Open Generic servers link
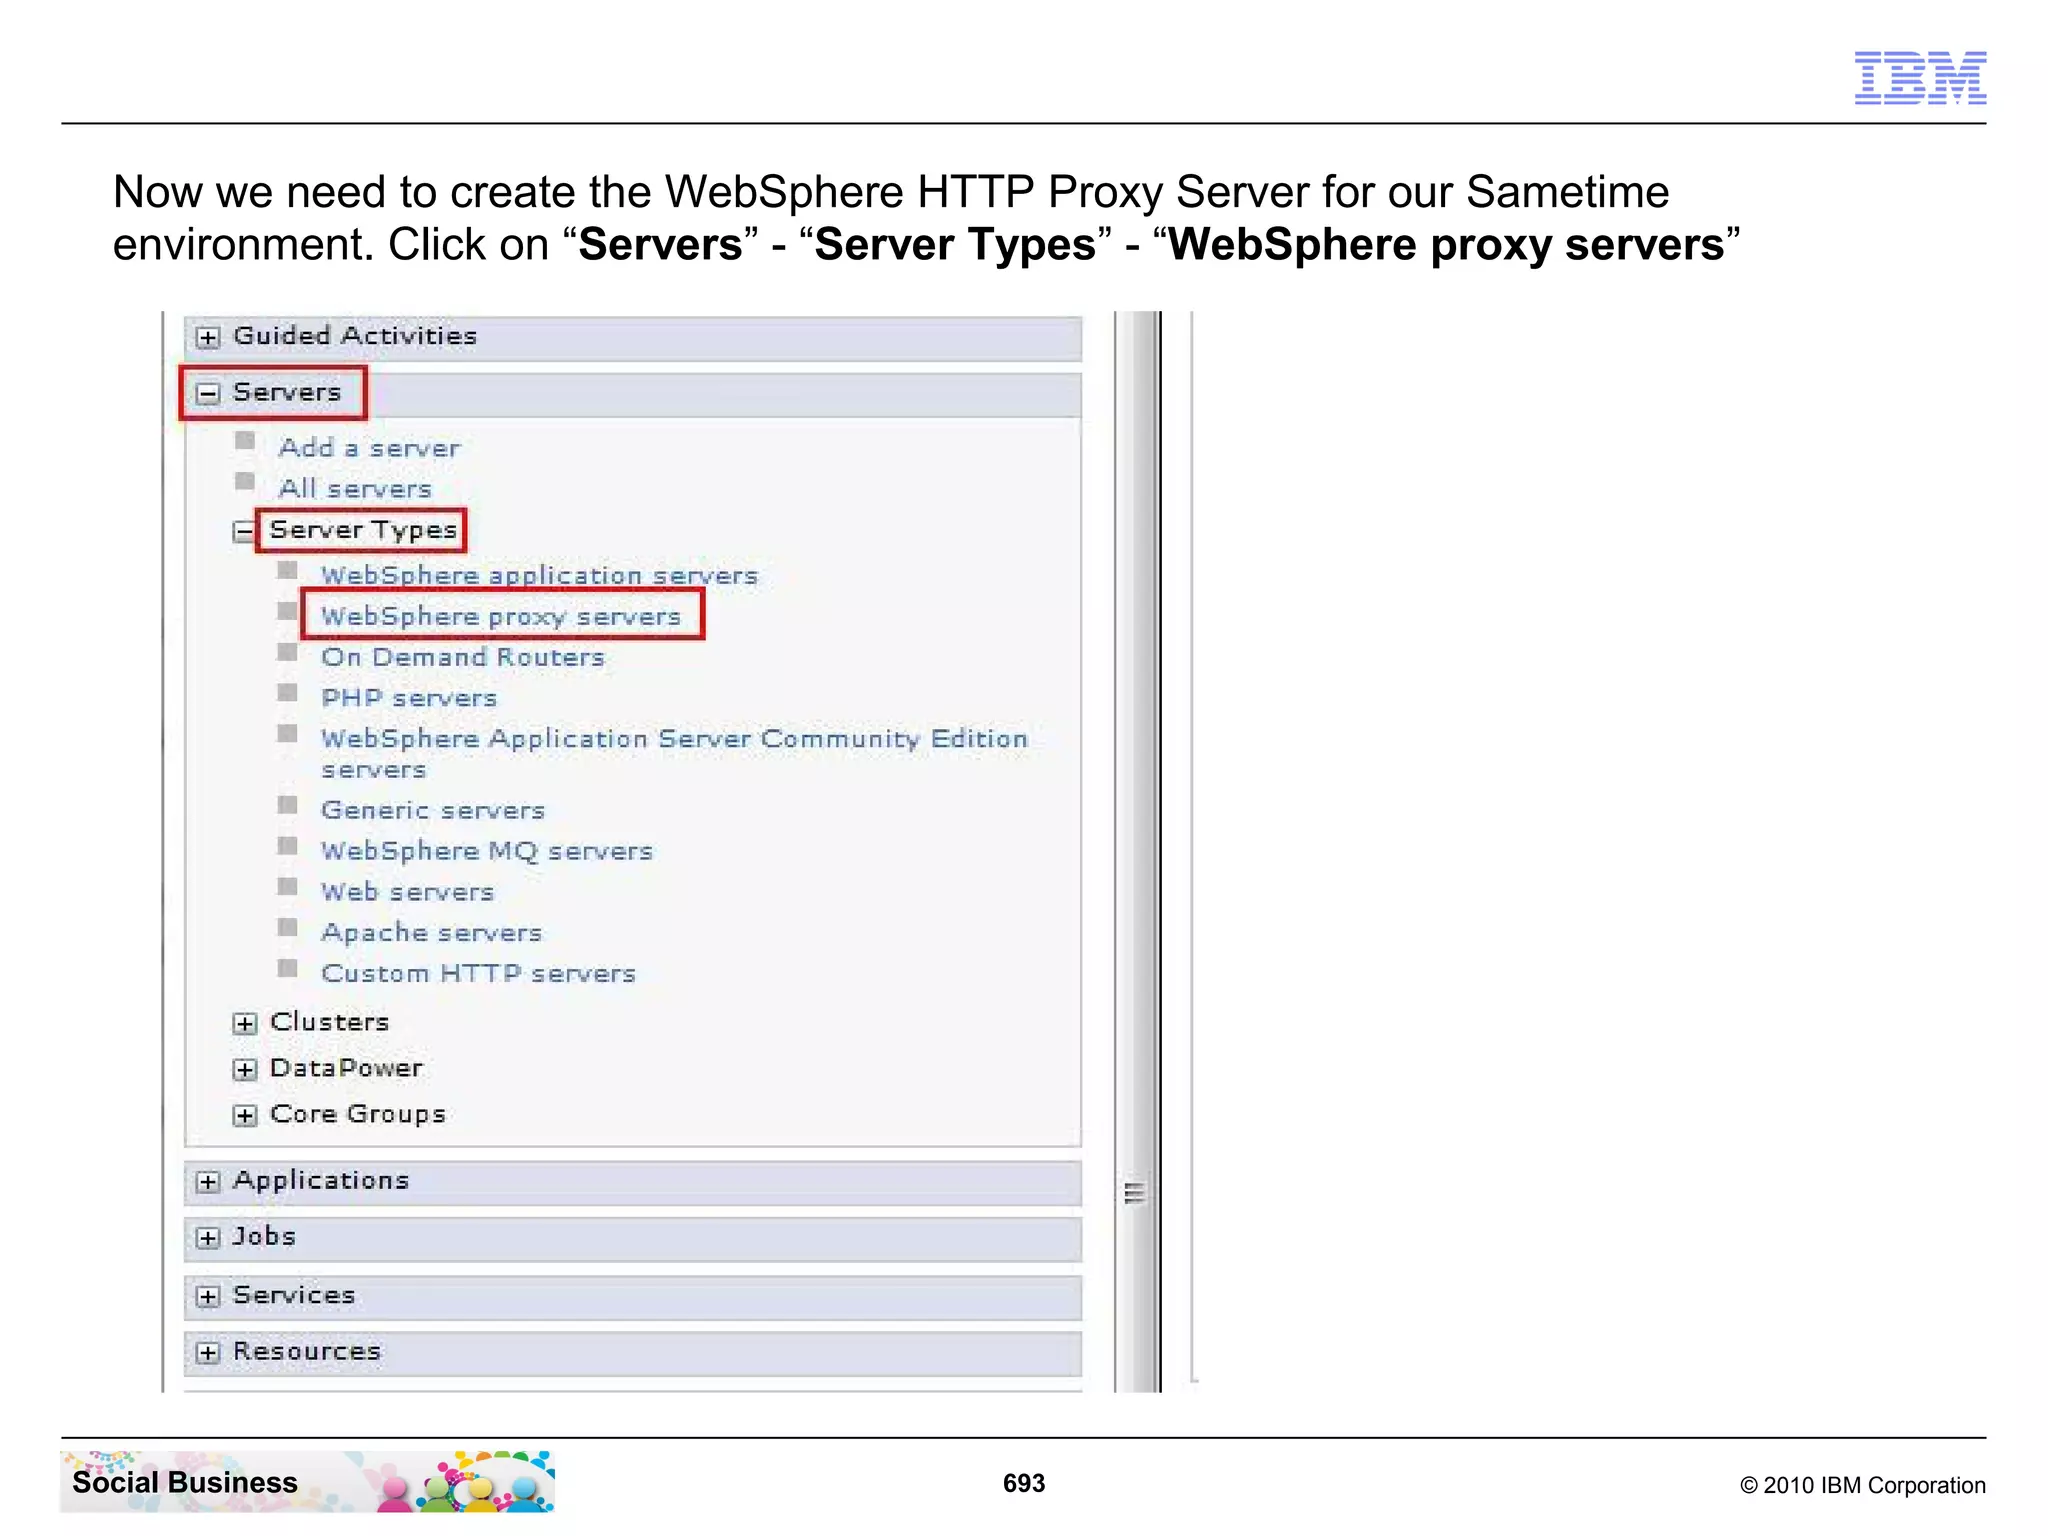2048x1536 pixels. point(433,810)
